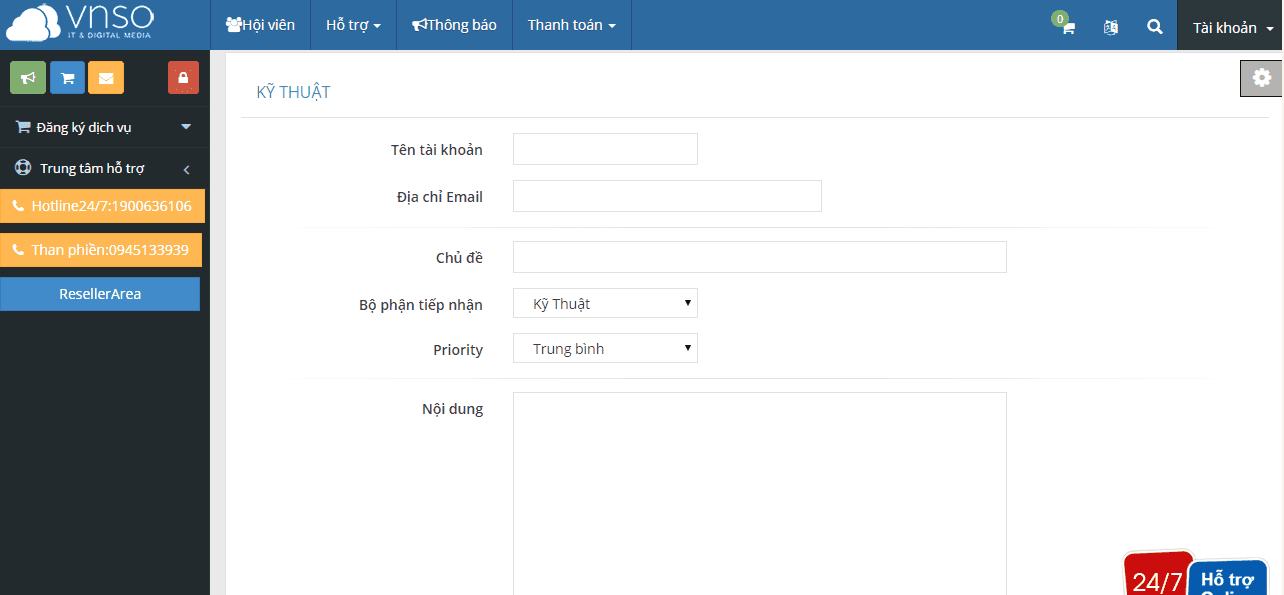The image size is (1284, 595).
Task: Click the VNSO logo
Action: (x=81, y=23)
